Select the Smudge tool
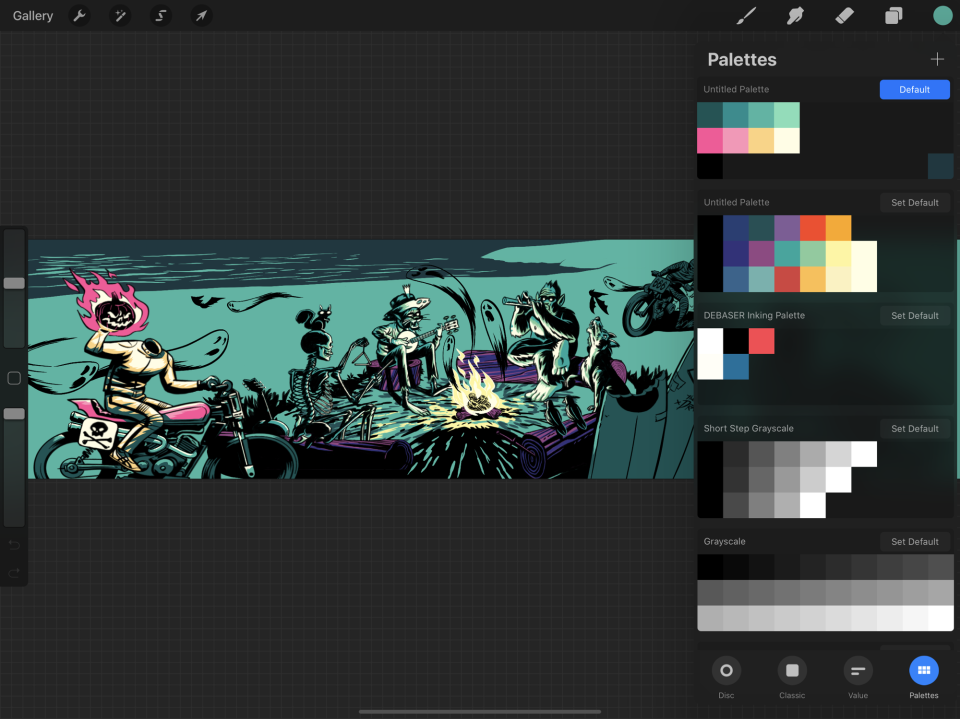This screenshot has width=960, height=719. 795,16
